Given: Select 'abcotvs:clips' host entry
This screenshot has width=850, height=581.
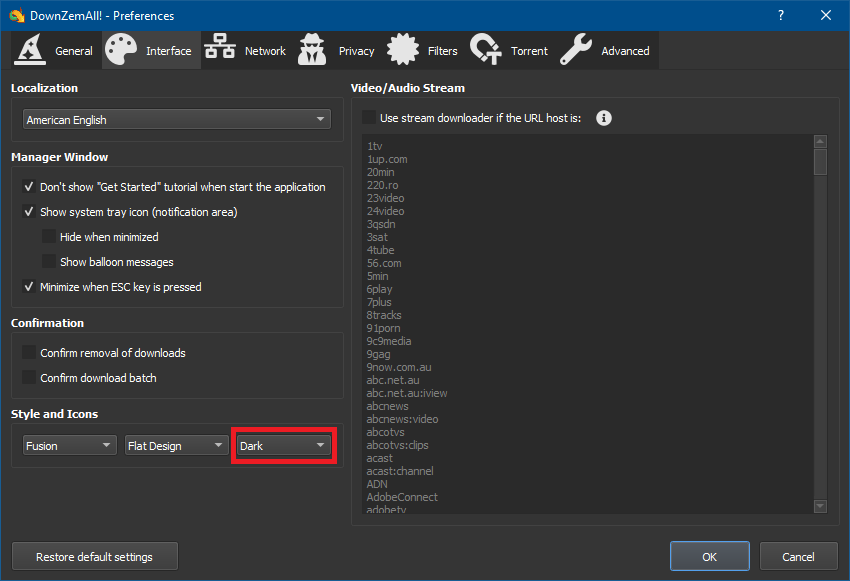Looking at the screenshot, I should pos(397,446).
